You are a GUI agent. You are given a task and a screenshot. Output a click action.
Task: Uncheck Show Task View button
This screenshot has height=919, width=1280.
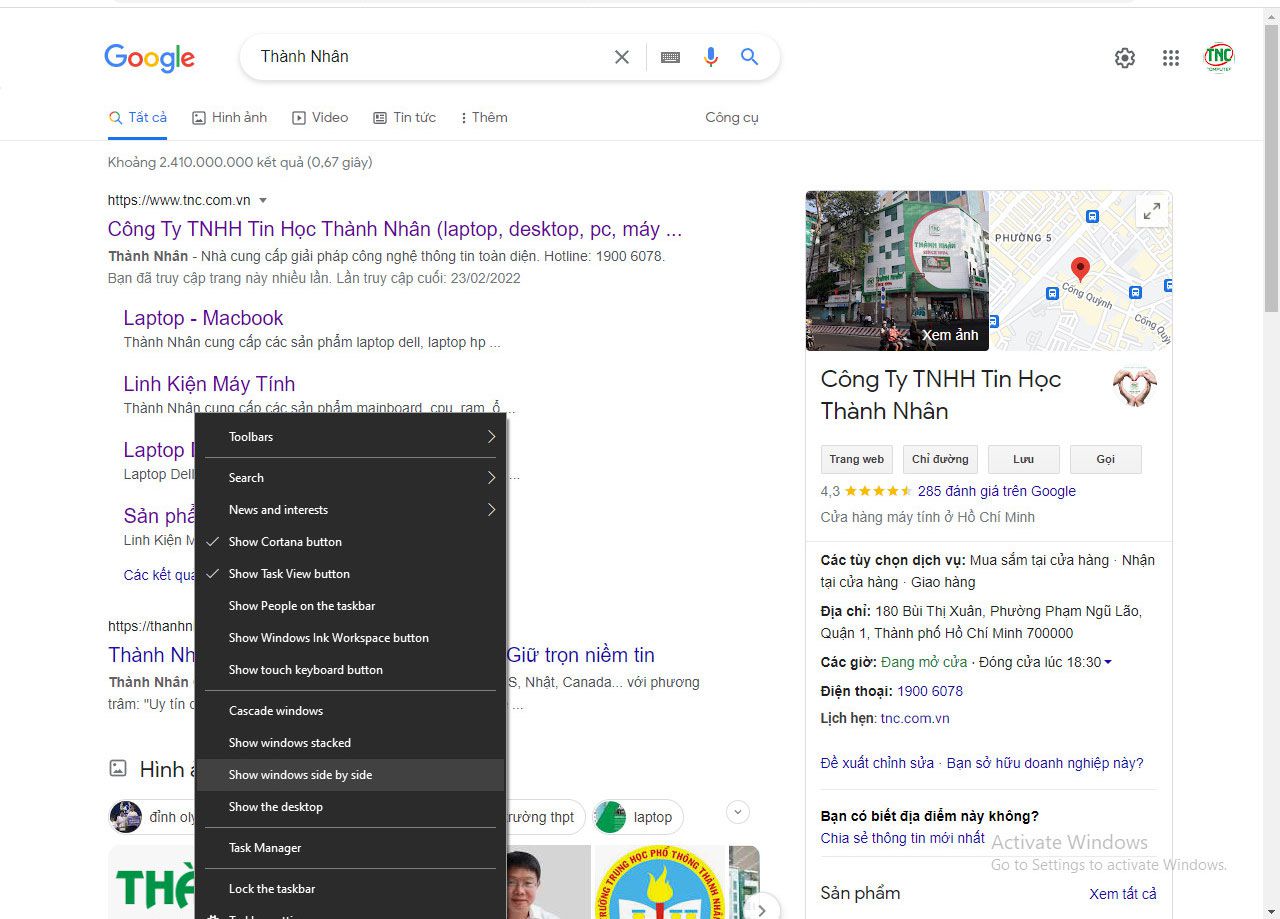coord(351,574)
